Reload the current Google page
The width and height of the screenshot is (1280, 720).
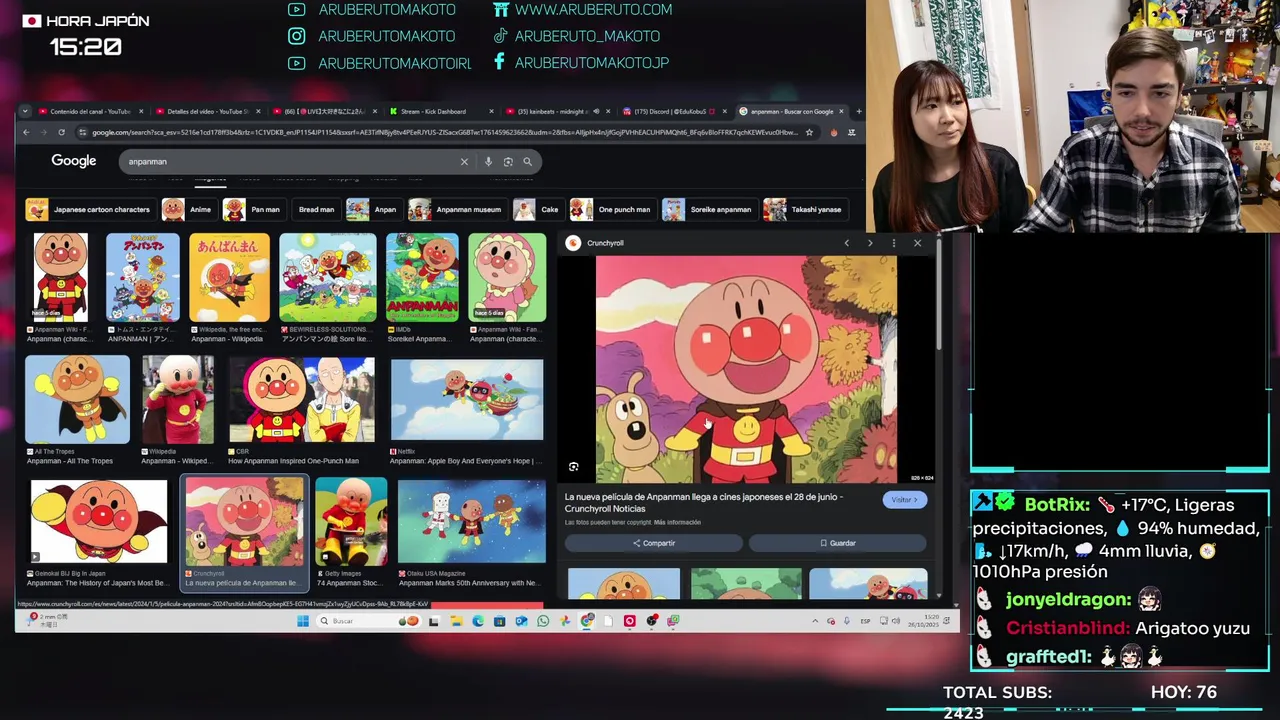61,132
